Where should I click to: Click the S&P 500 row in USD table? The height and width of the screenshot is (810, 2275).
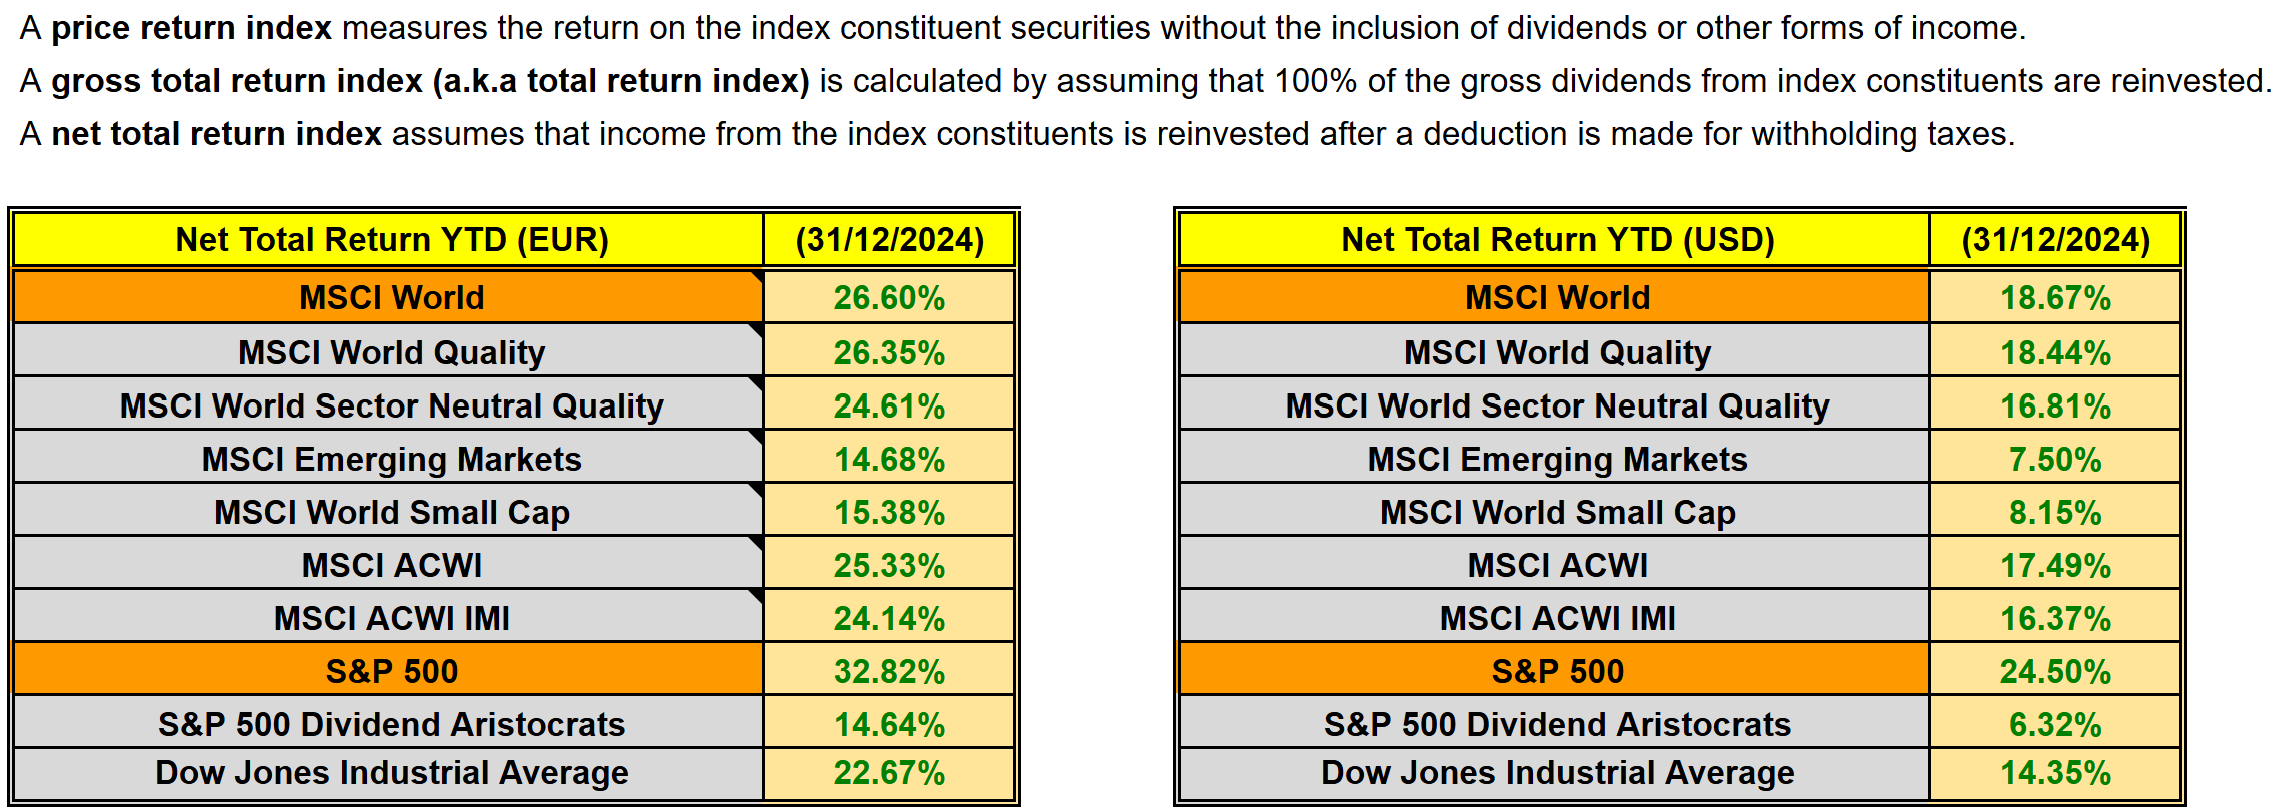click(1557, 671)
